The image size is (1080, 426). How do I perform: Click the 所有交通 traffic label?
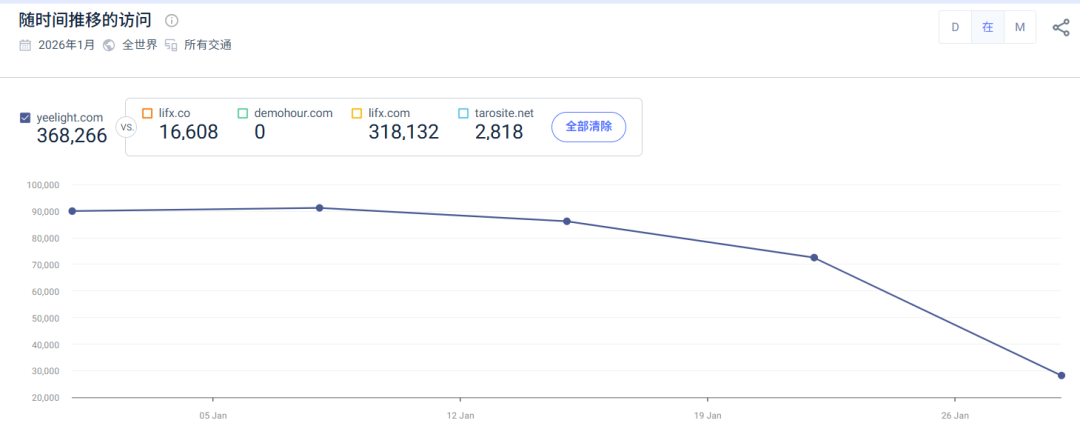[x=208, y=45]
